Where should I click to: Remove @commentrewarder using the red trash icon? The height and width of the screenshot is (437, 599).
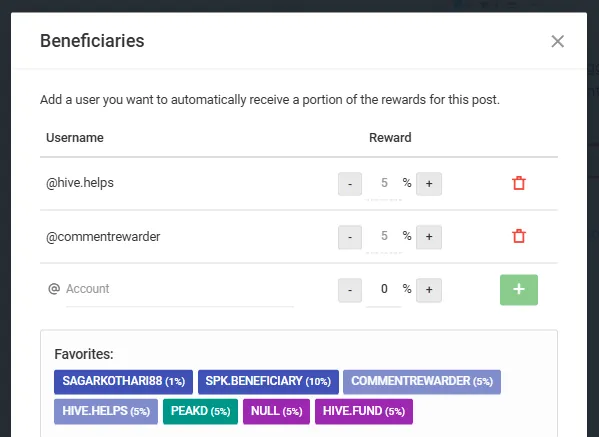[x=519, y=236]
